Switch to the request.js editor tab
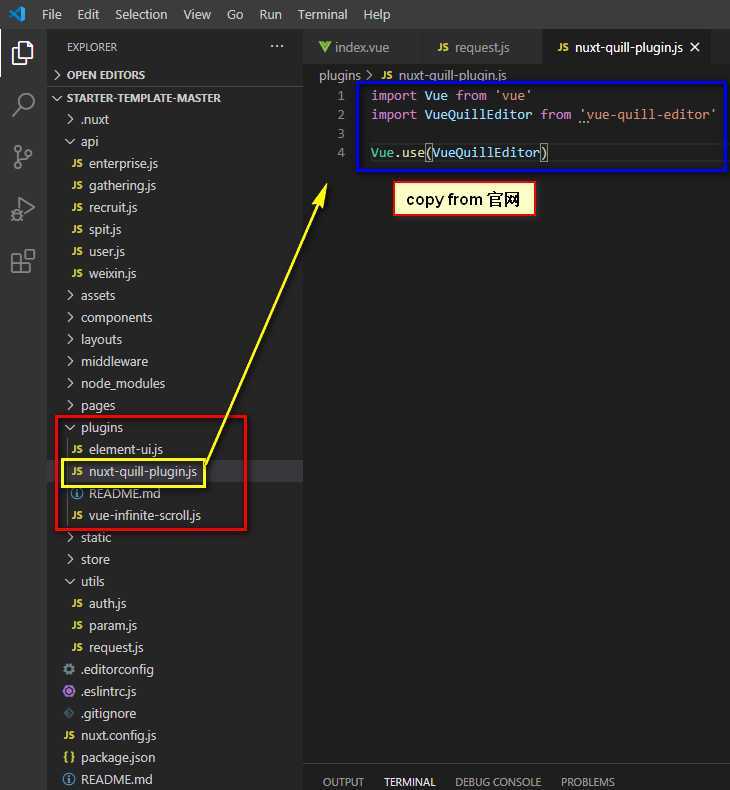 [x=482, y=47]
